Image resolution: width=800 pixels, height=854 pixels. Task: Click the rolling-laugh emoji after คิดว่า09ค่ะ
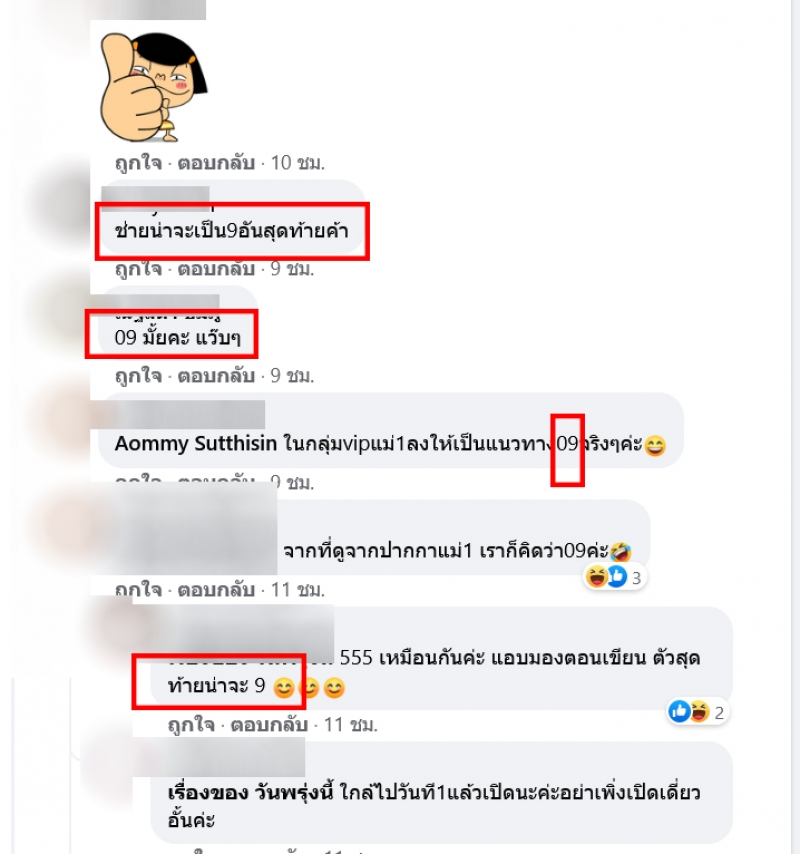[x=620, y=552]
